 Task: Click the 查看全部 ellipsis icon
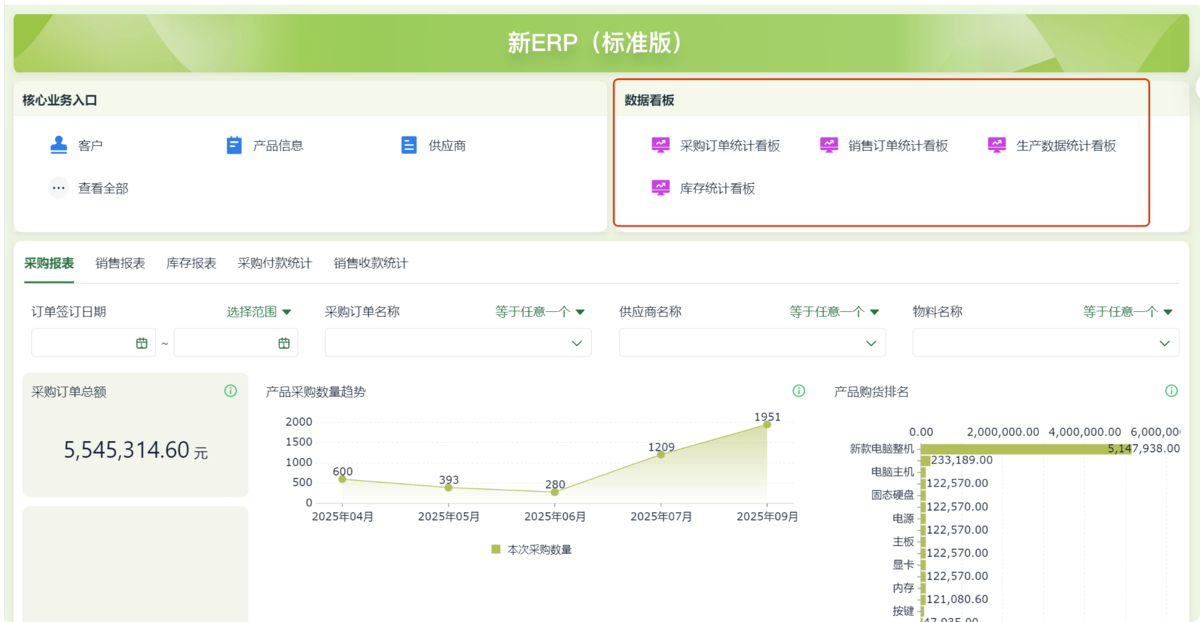click(59, 188)
